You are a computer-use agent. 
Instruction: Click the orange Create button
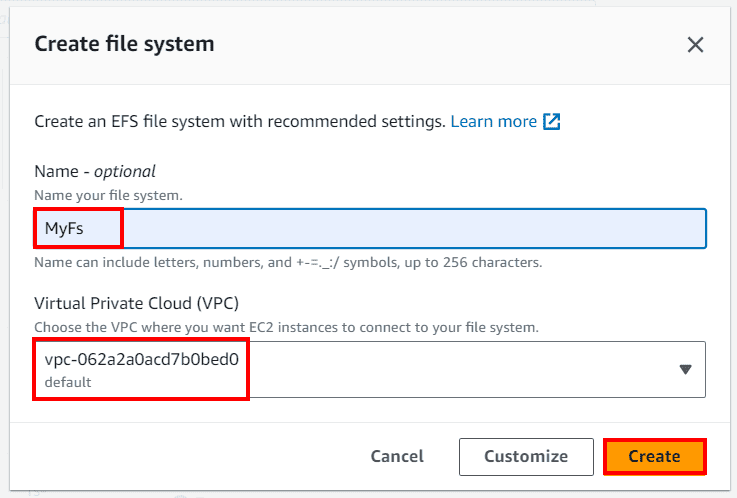(654, 456)
